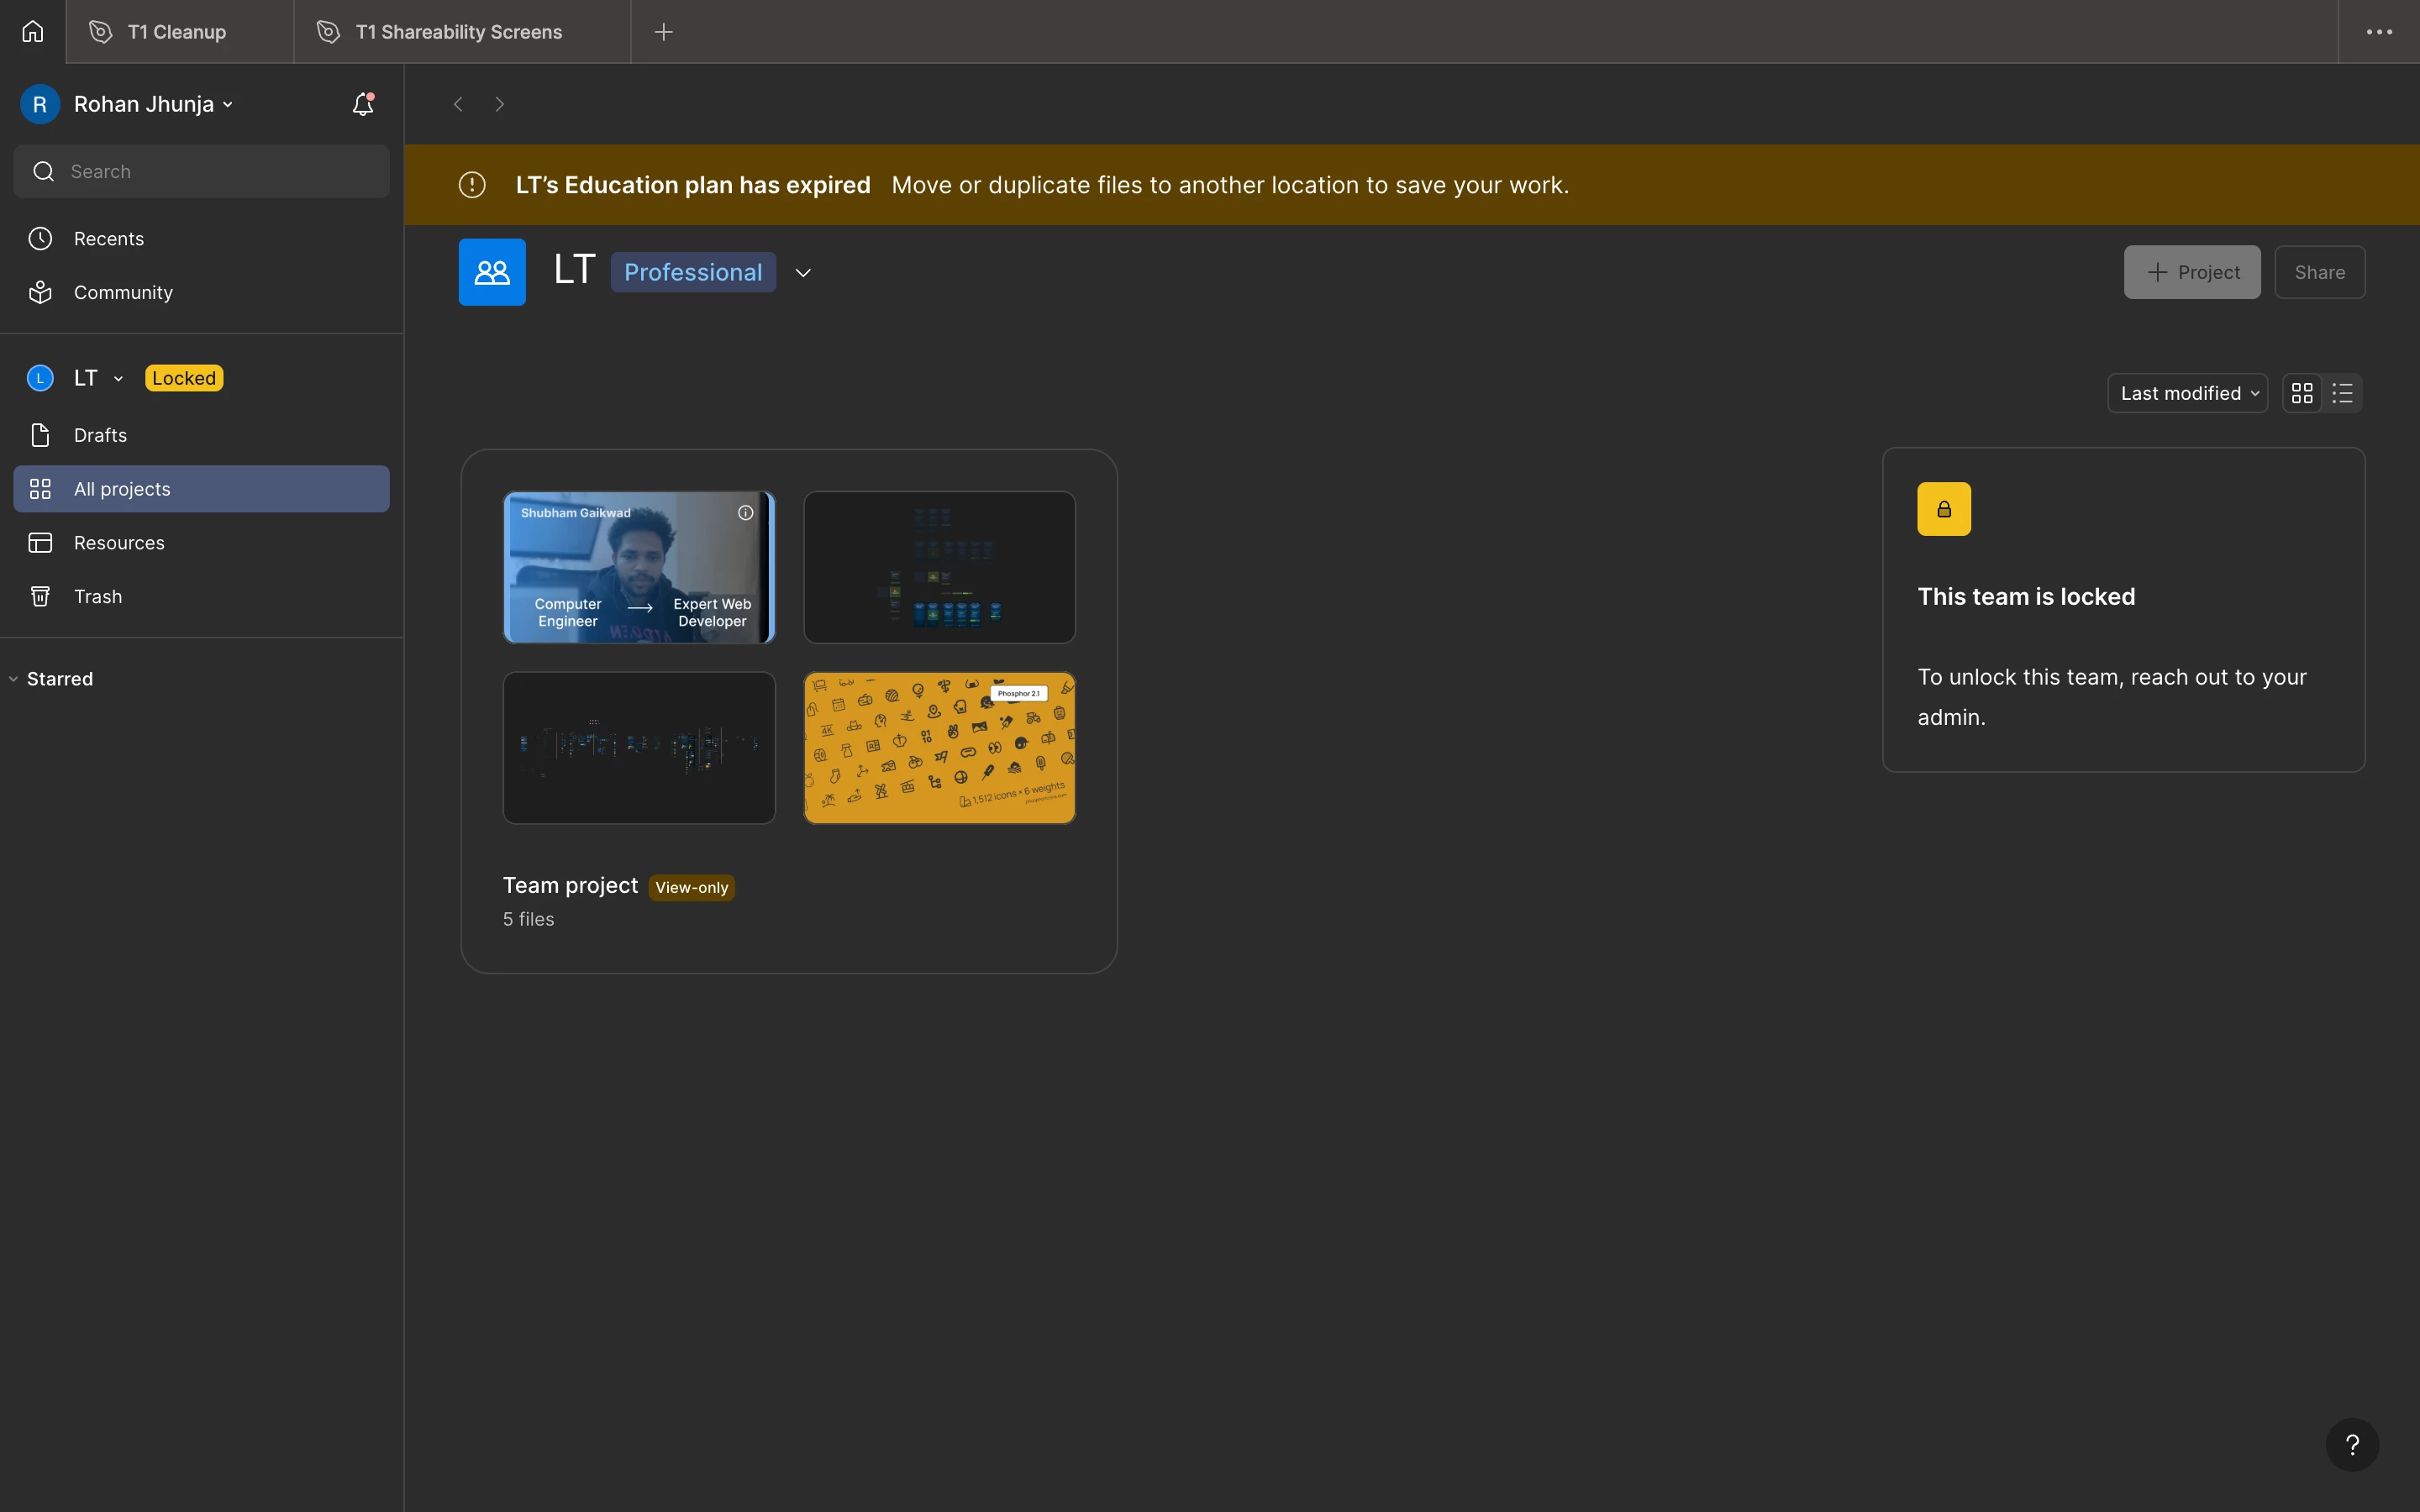Switch to grid view layout
Image resolution: width=2420 pixels, height=1512 pixels.
tap(2302, 393)
